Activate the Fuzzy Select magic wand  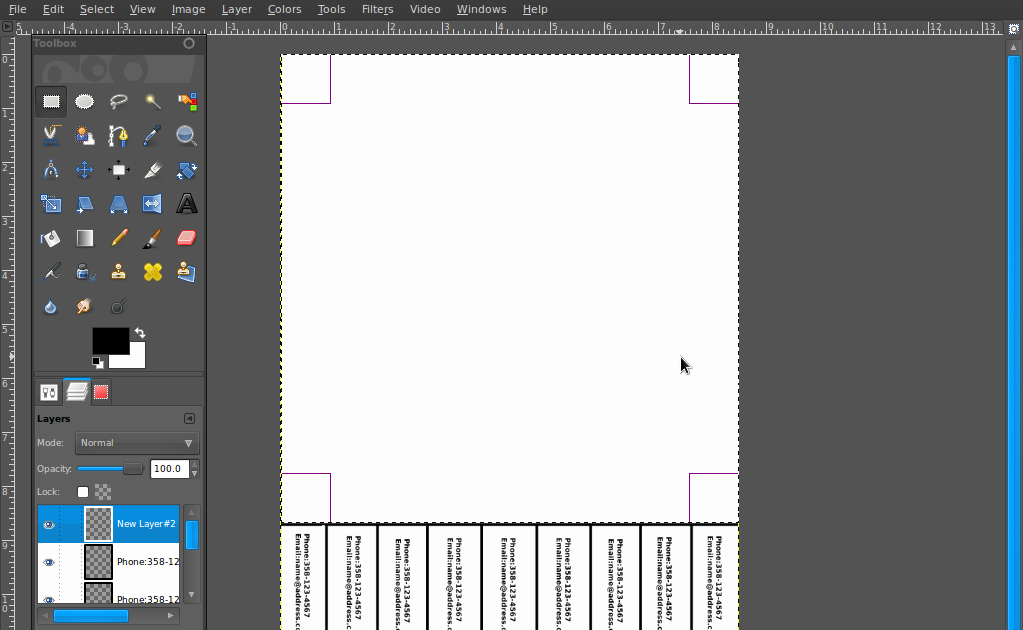point(153,102)
